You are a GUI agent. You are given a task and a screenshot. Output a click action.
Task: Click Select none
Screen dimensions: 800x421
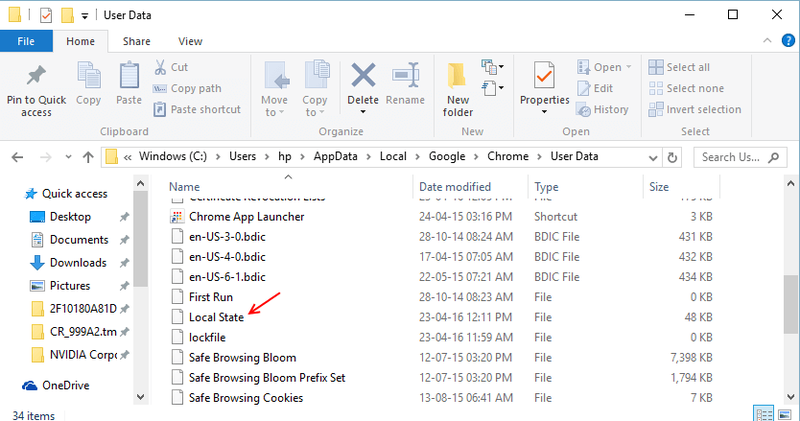(x=686, y=88)
